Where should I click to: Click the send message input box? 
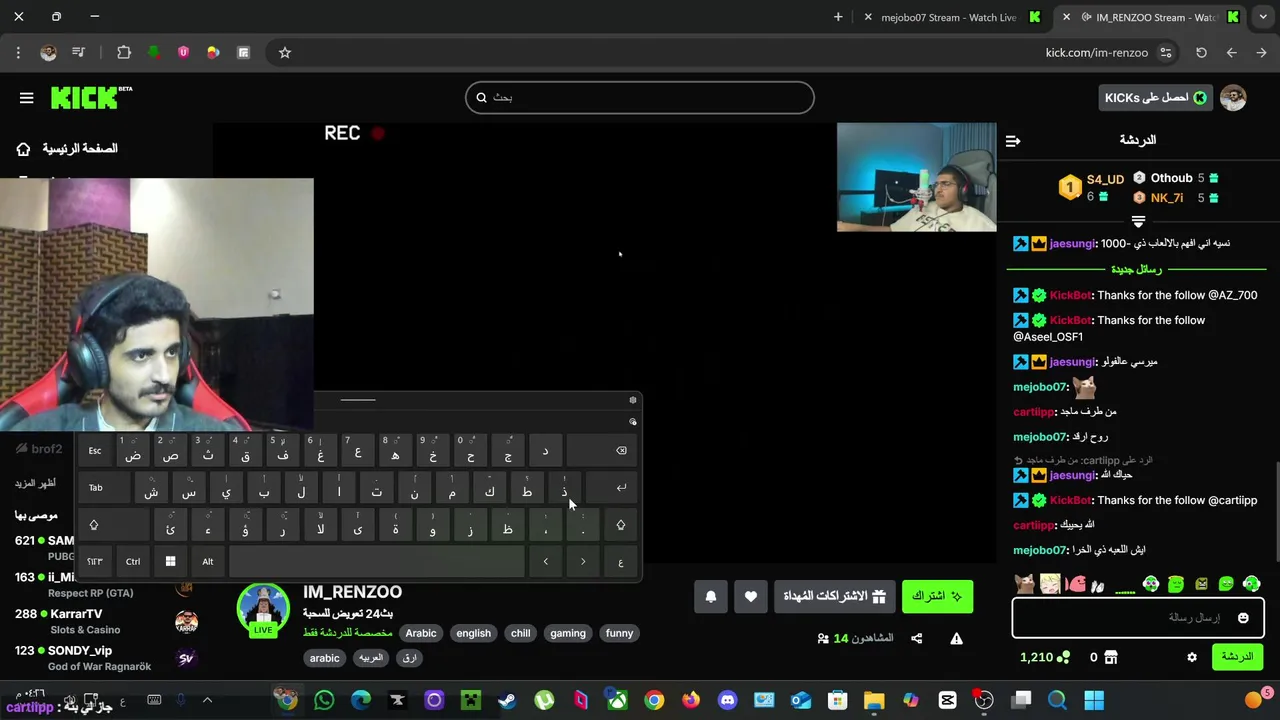[x=1138, y=618]
